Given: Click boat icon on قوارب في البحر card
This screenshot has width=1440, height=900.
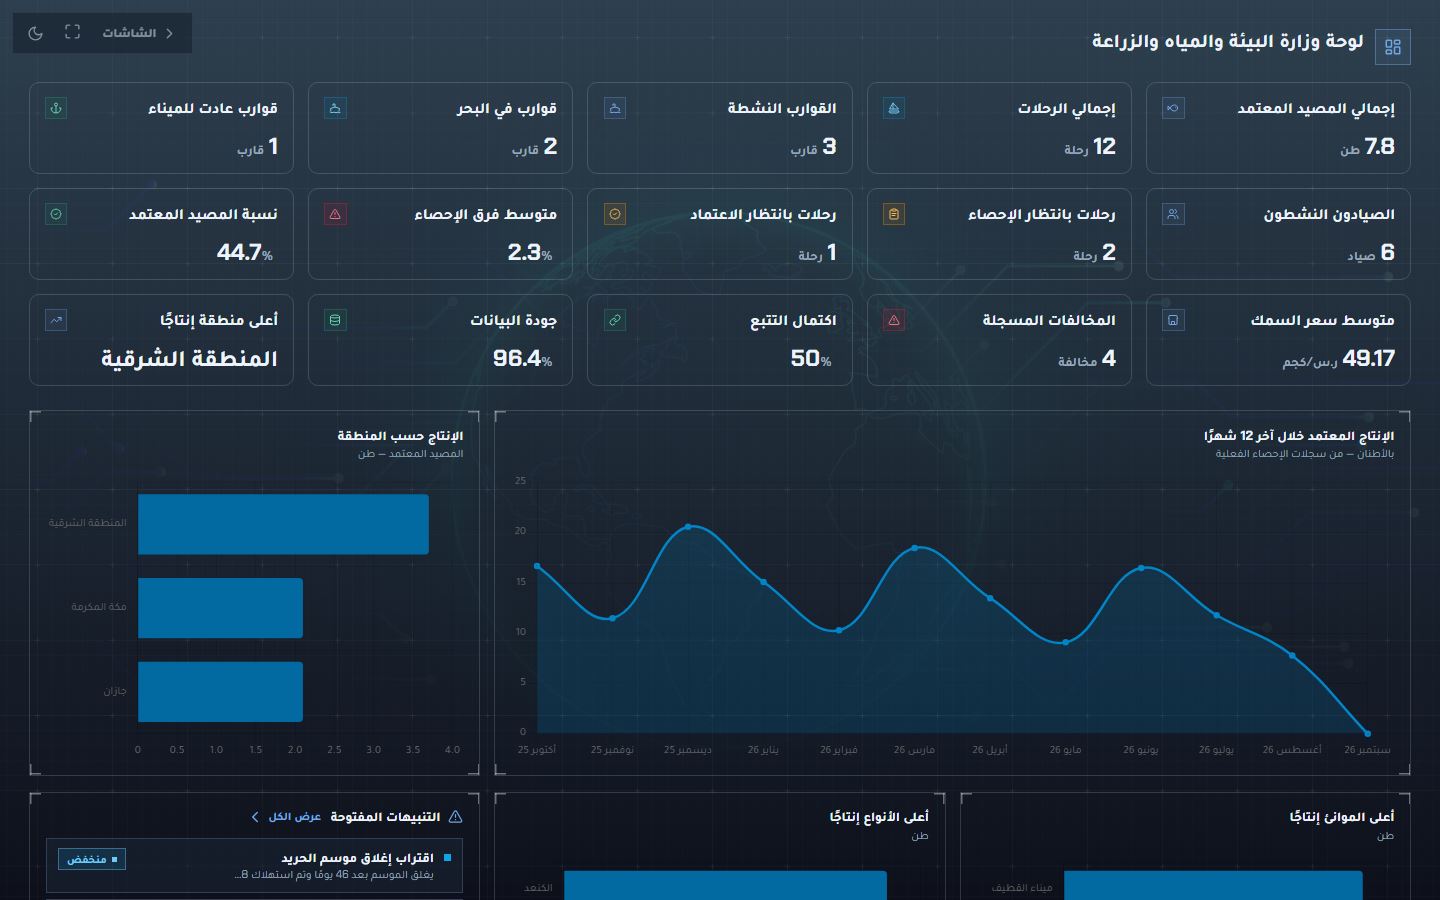Looking at the screenshot, I should click(x=335, y=108).
